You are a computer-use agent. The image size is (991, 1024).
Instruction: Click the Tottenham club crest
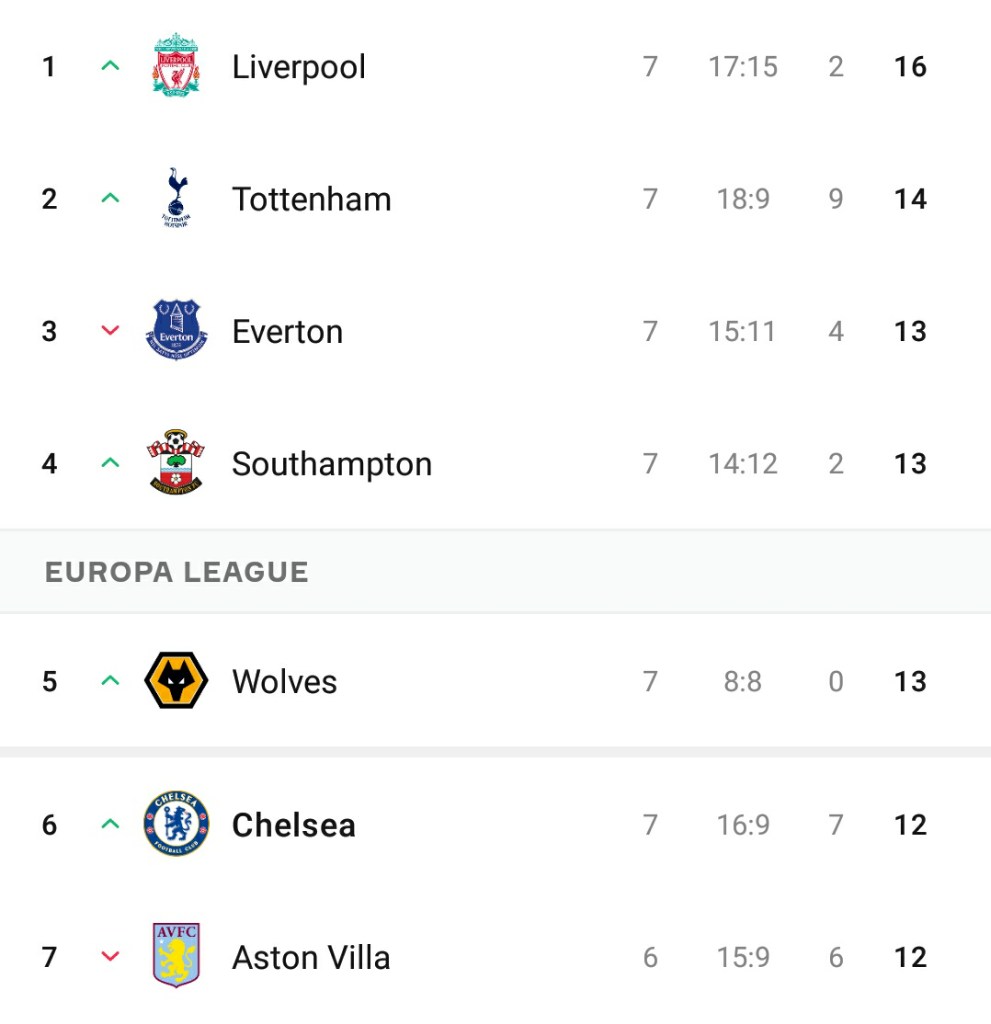tap(176, 198)
